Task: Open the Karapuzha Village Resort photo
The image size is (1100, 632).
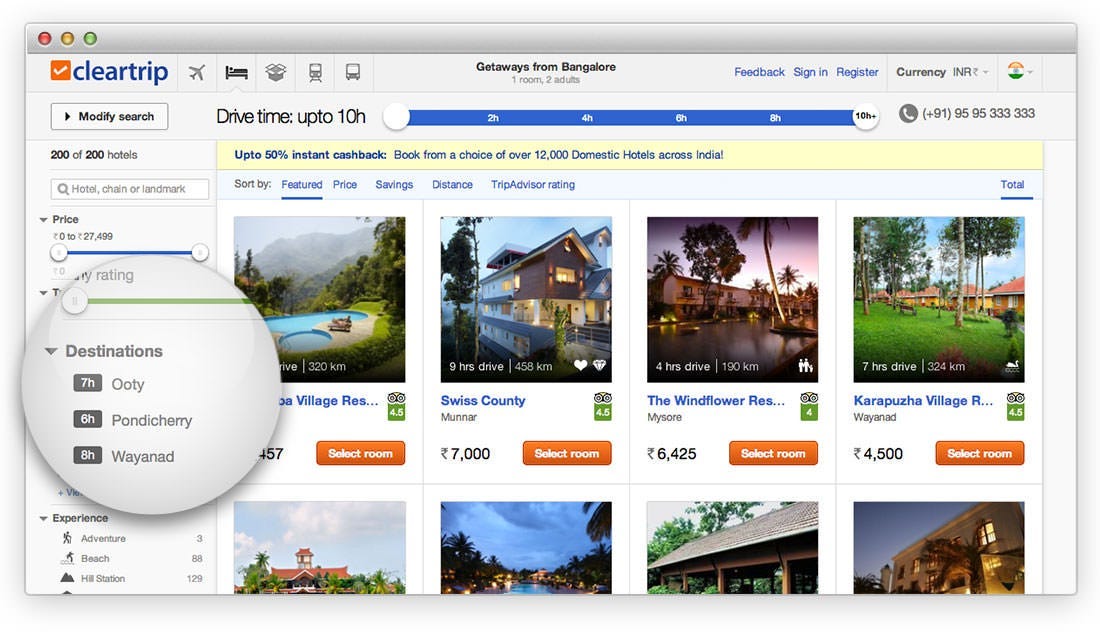Action: pyautogui.click(x=939, y=300)
